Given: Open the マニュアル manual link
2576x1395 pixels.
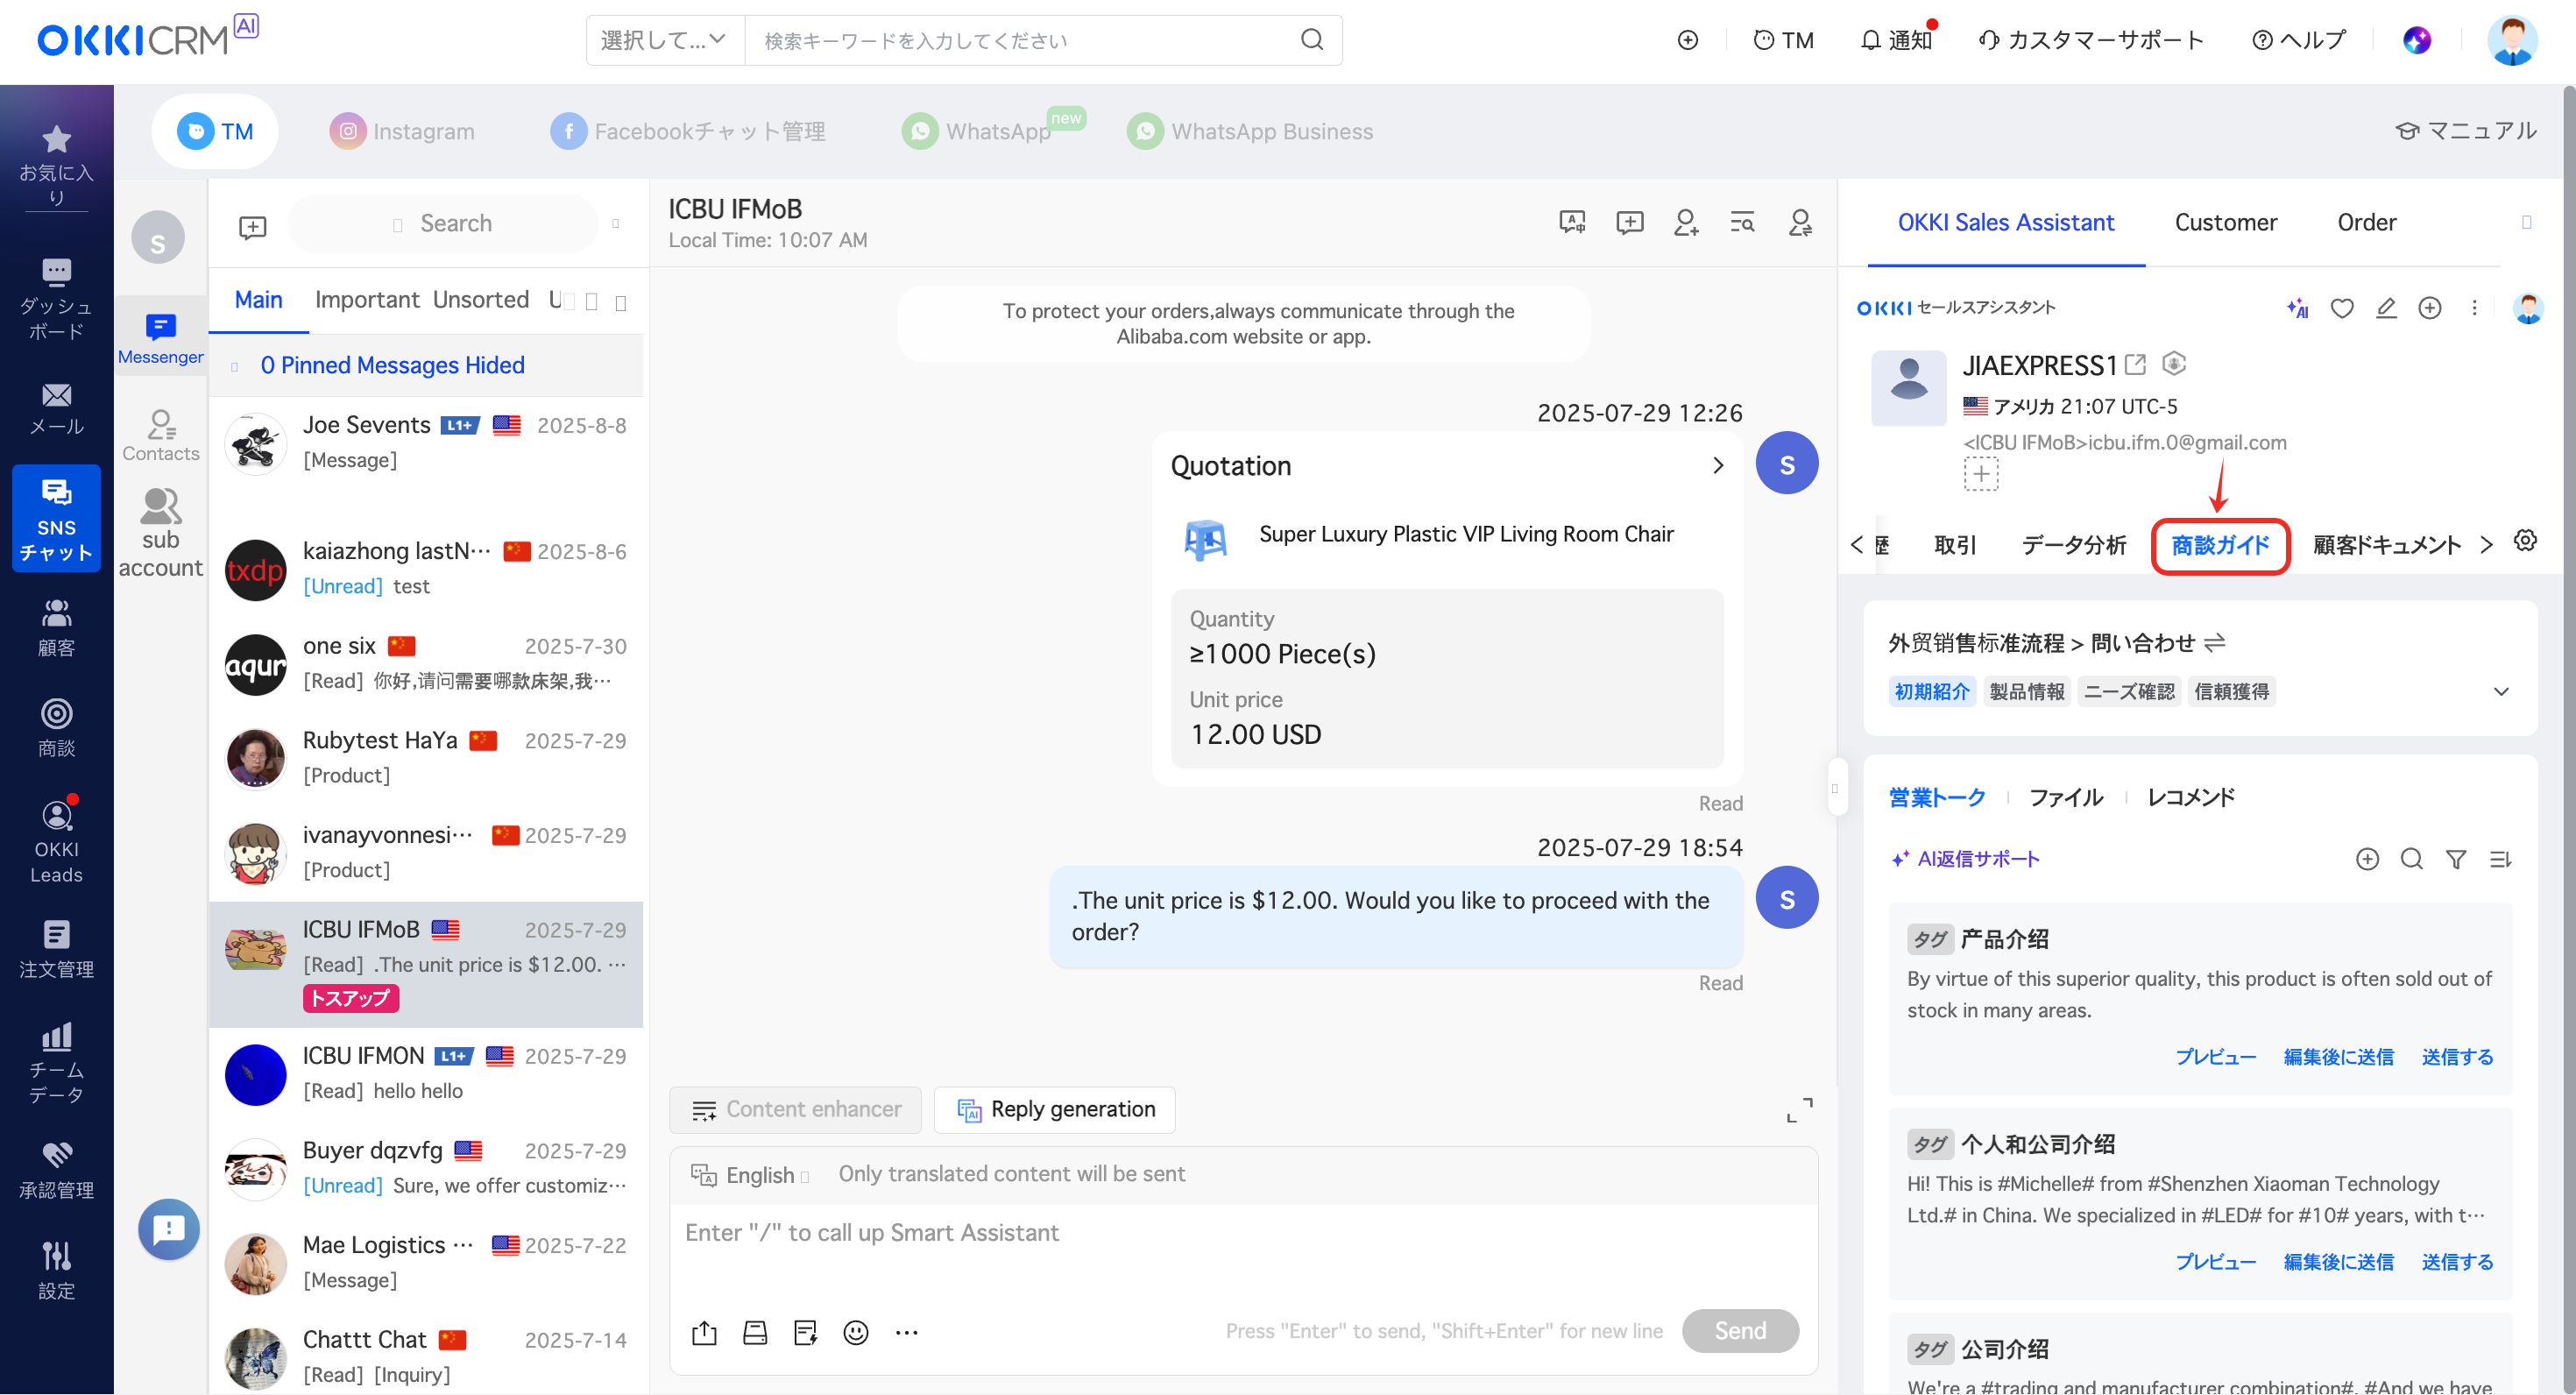Looking at the screenshot, I should tap(2467, 131).
